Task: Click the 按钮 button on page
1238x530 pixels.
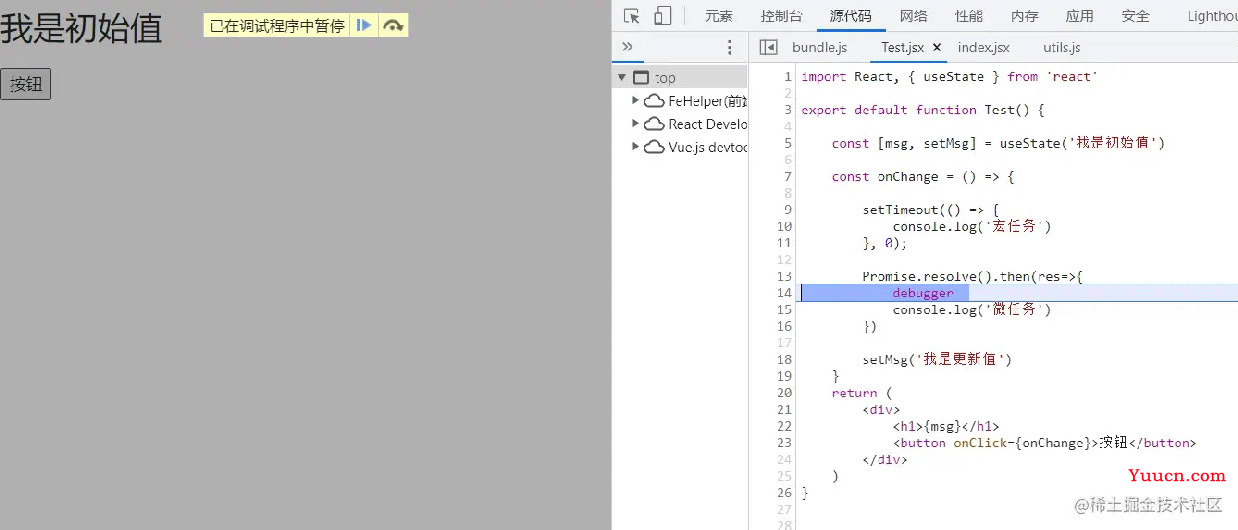Action: pyautogui.click(x=25, y=85)
